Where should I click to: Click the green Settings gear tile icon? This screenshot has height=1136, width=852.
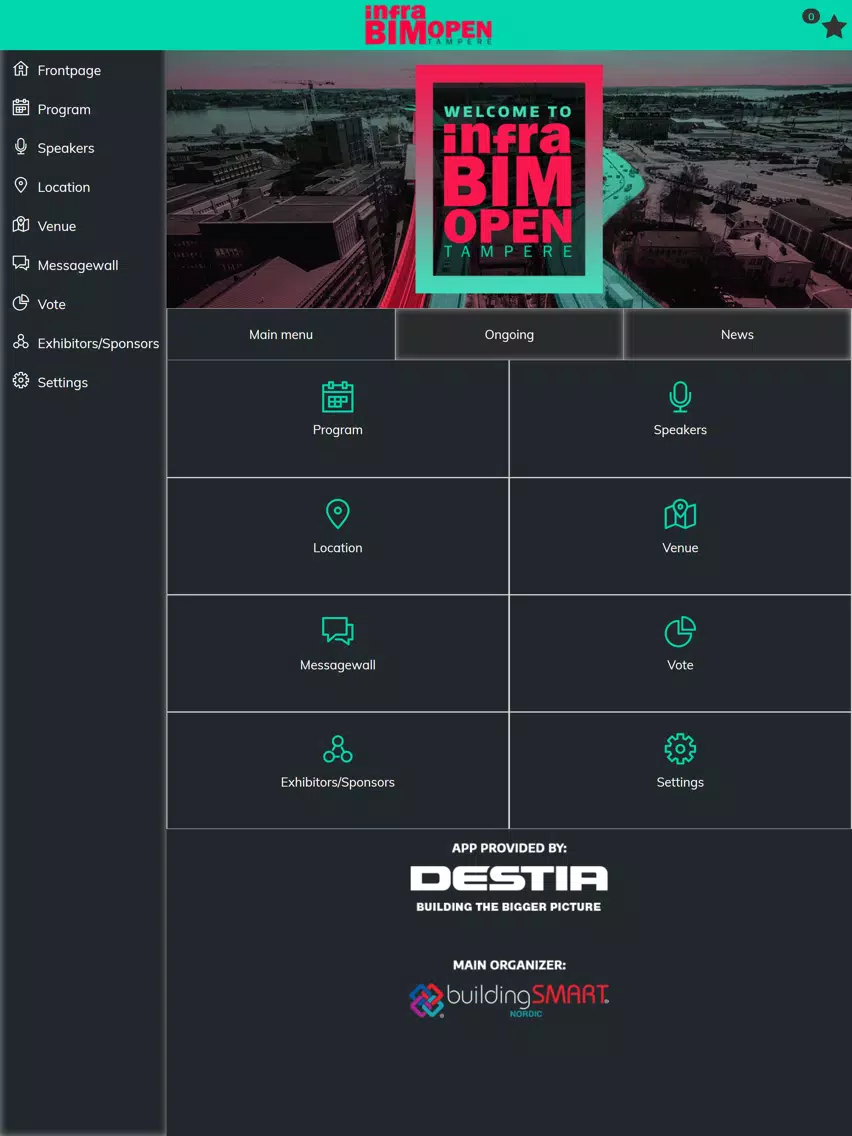(680, 749)
